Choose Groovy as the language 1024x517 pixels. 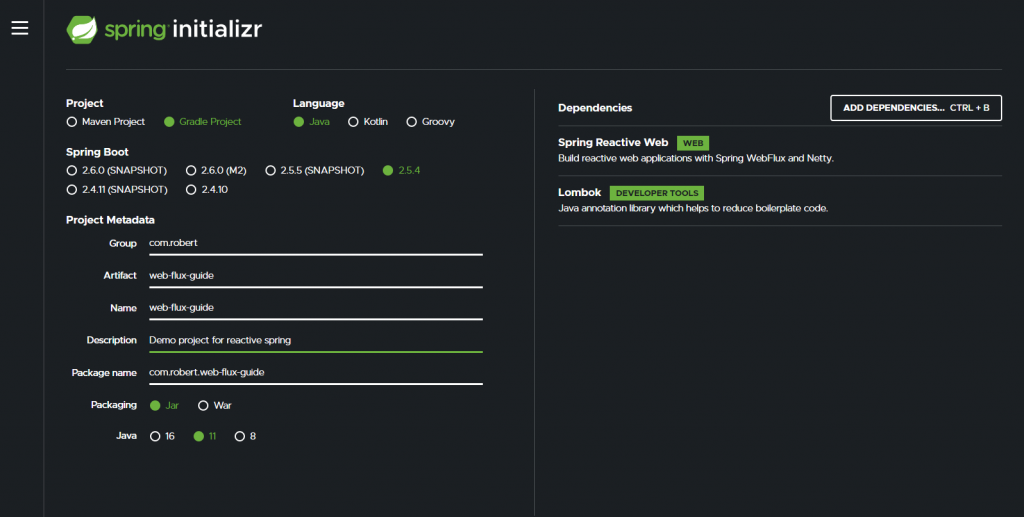(x=430, y=122)
